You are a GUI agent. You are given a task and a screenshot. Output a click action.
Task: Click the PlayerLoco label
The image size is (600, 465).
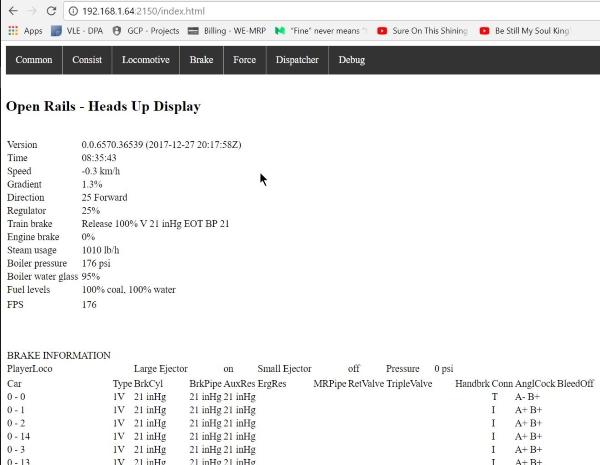pos(30,369)
